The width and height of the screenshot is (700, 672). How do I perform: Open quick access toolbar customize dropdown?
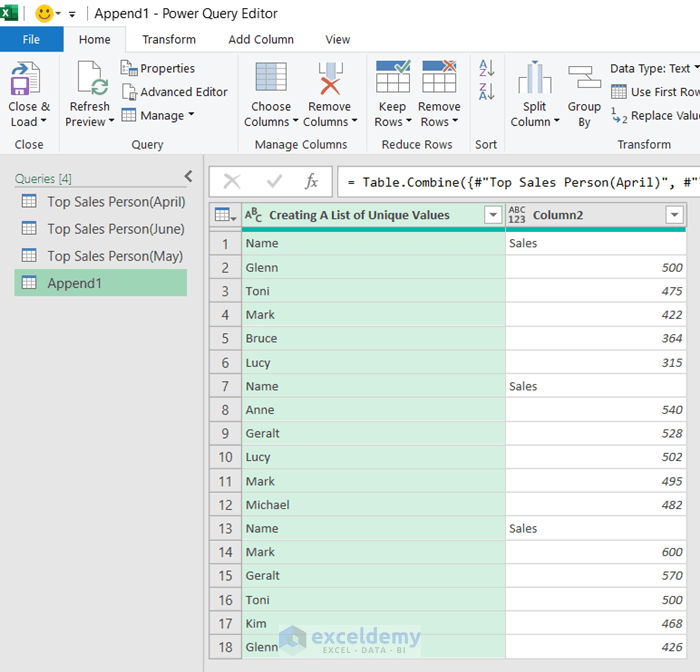click(72, 14)
